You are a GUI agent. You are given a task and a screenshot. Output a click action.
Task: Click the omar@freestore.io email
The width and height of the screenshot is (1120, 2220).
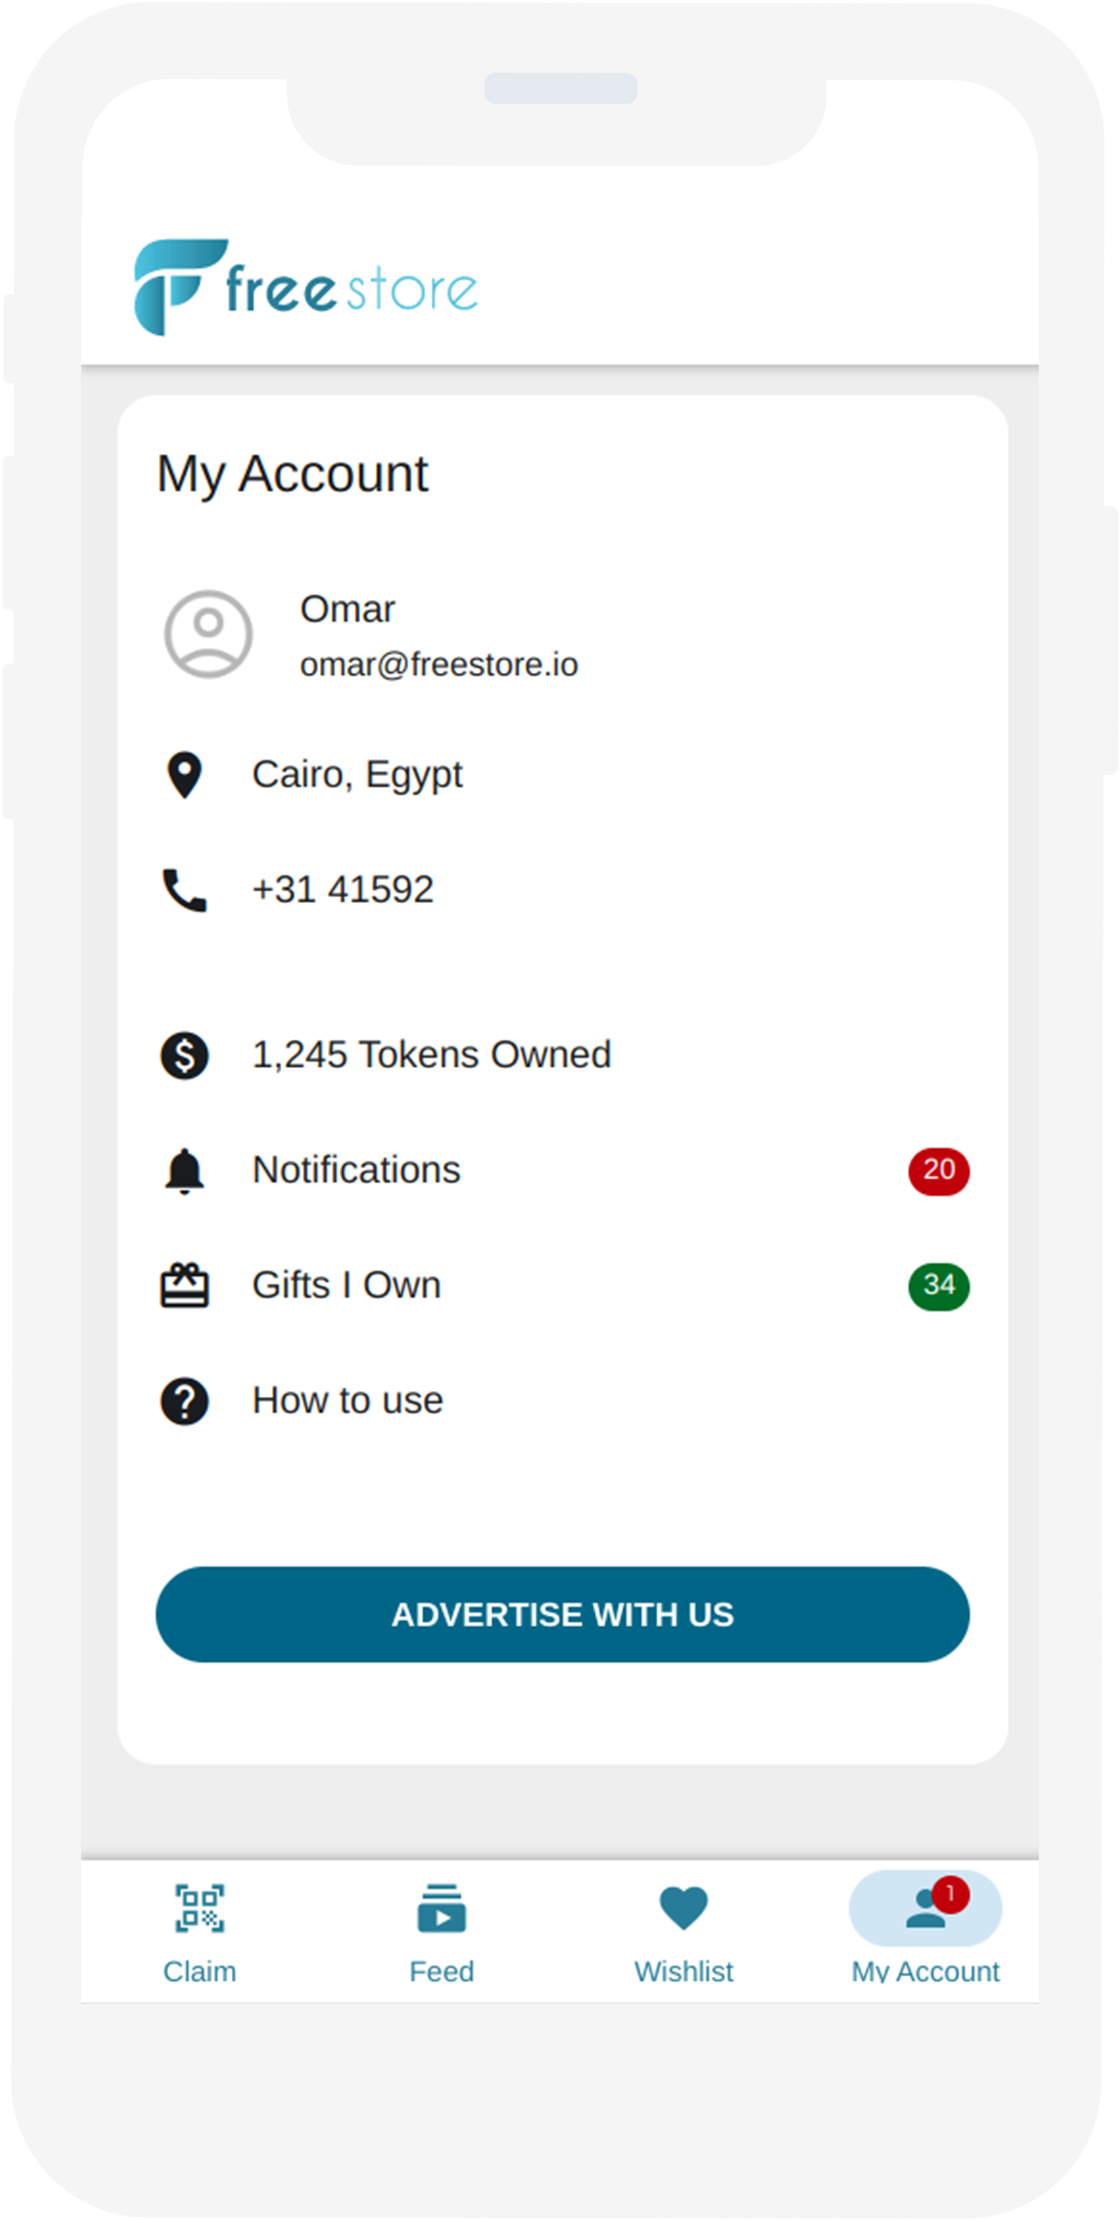tap(439, 665)
